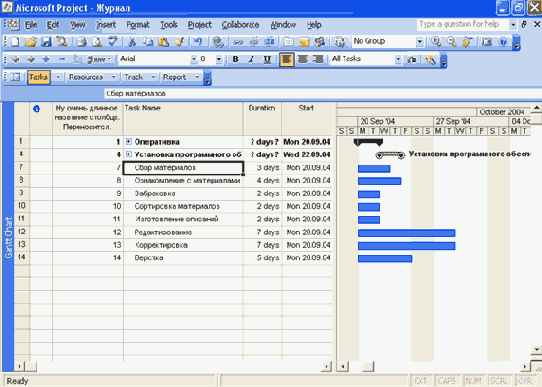The height and width of the screenshot is (387, 542).
Task: Open the All Tasks filter dropdown
Action: click(398, 59)
